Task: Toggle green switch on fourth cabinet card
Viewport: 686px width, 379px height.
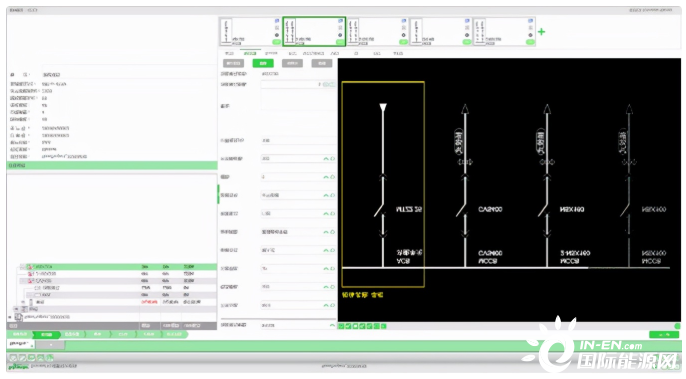Action: [467, 42]
